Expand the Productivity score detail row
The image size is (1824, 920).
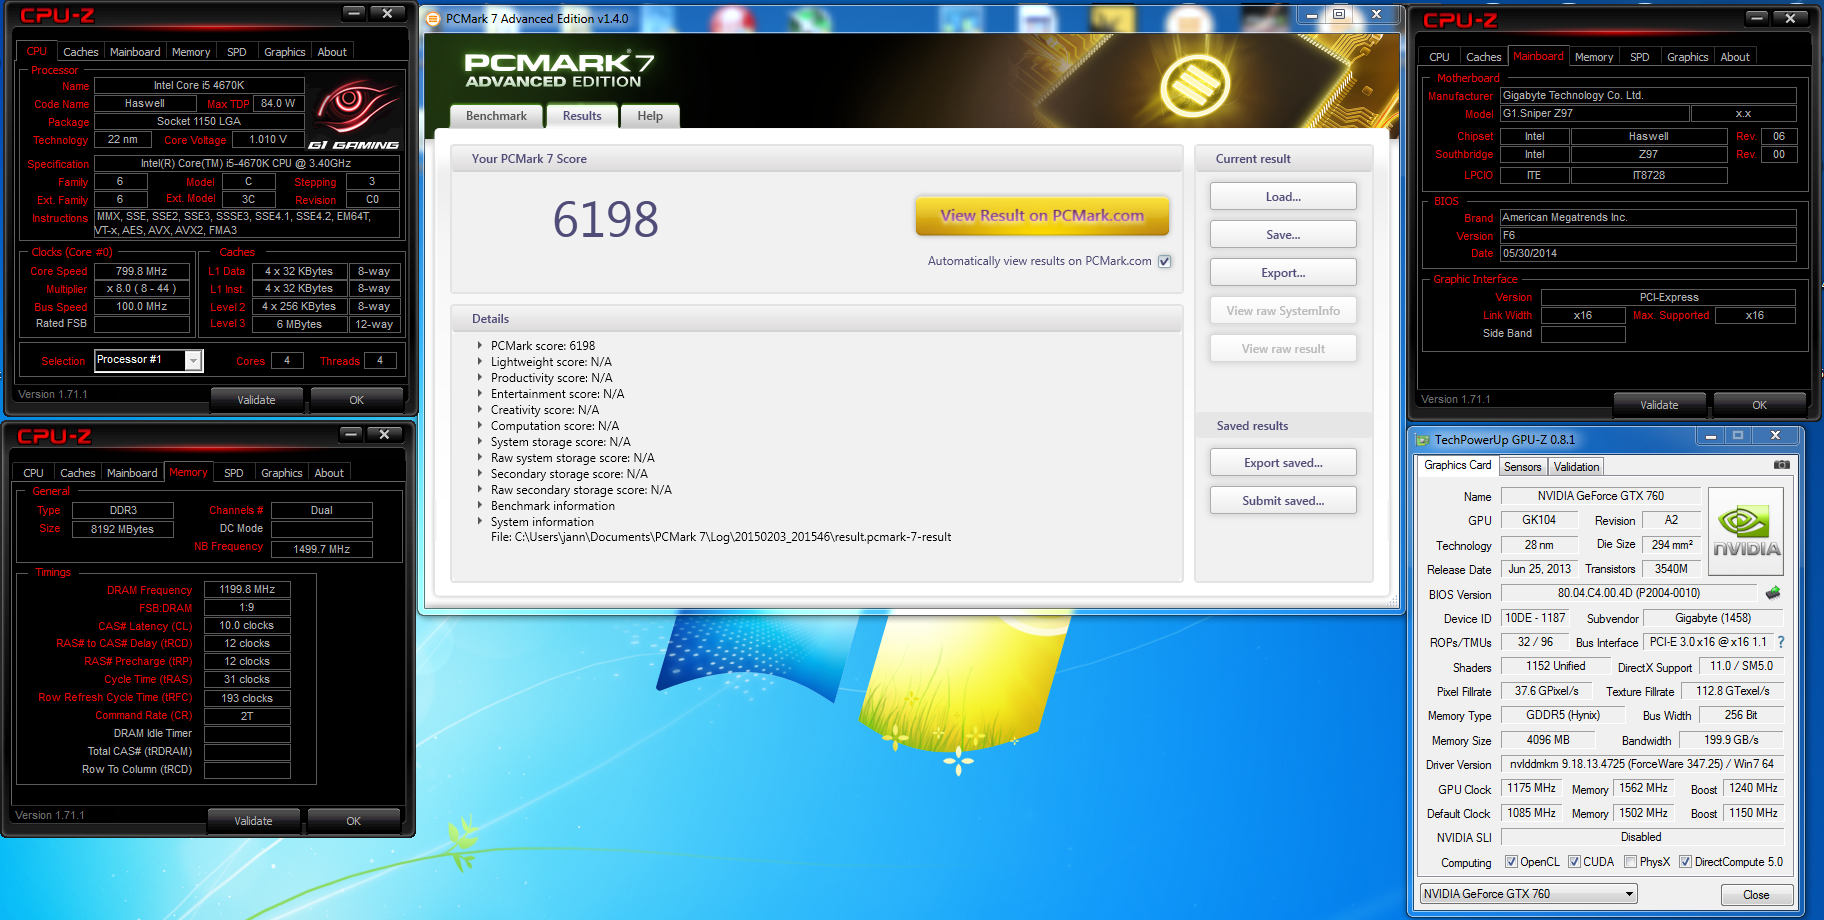click(x=480, y=378)
